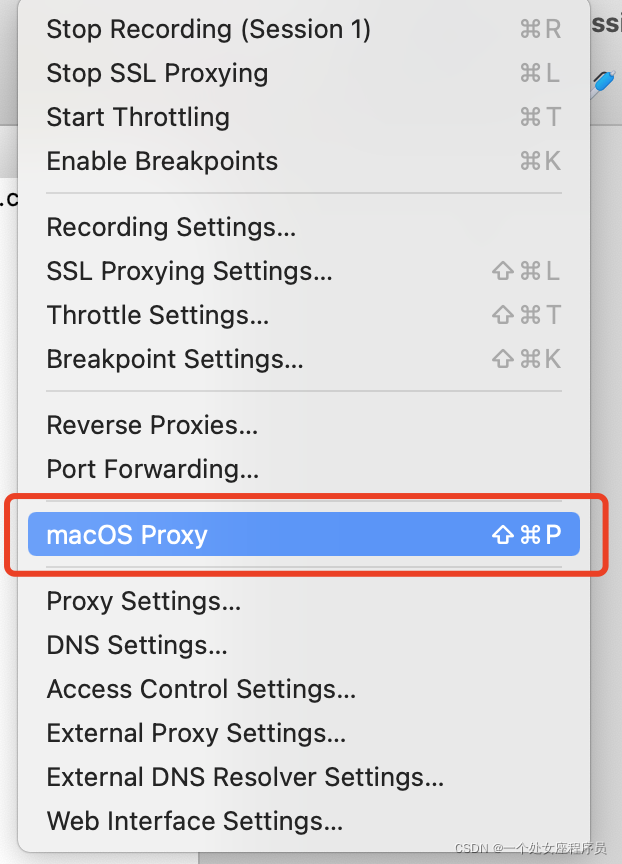Toggle macOS Proxy option
Viewport: 622px width, 864px height.
click(x=304, y=534)
